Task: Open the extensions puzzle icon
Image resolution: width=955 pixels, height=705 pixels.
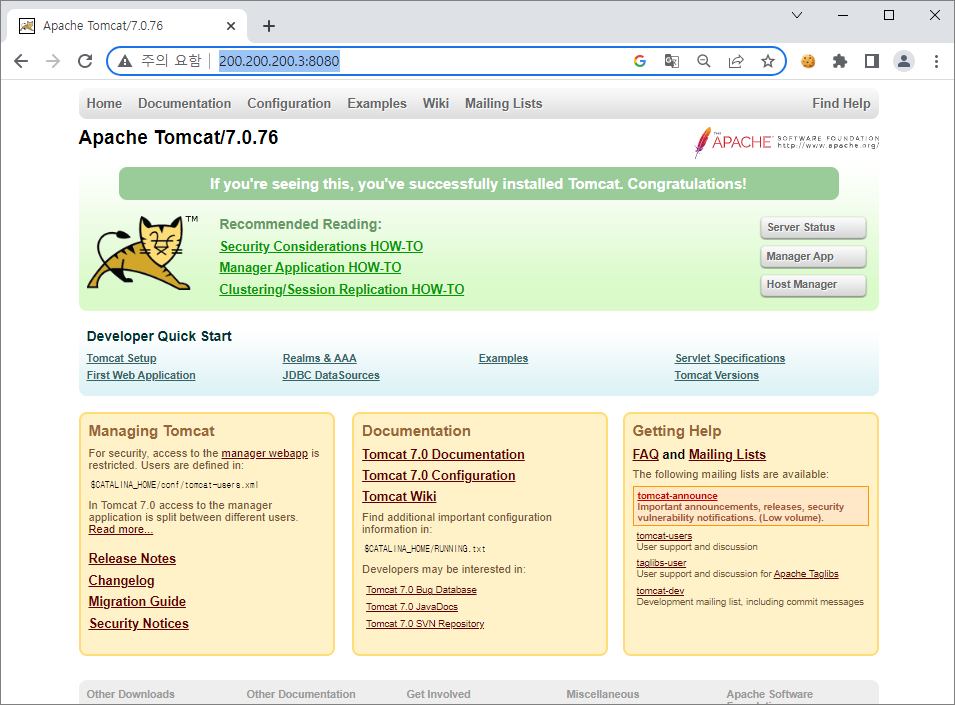Action: [840, 61]
